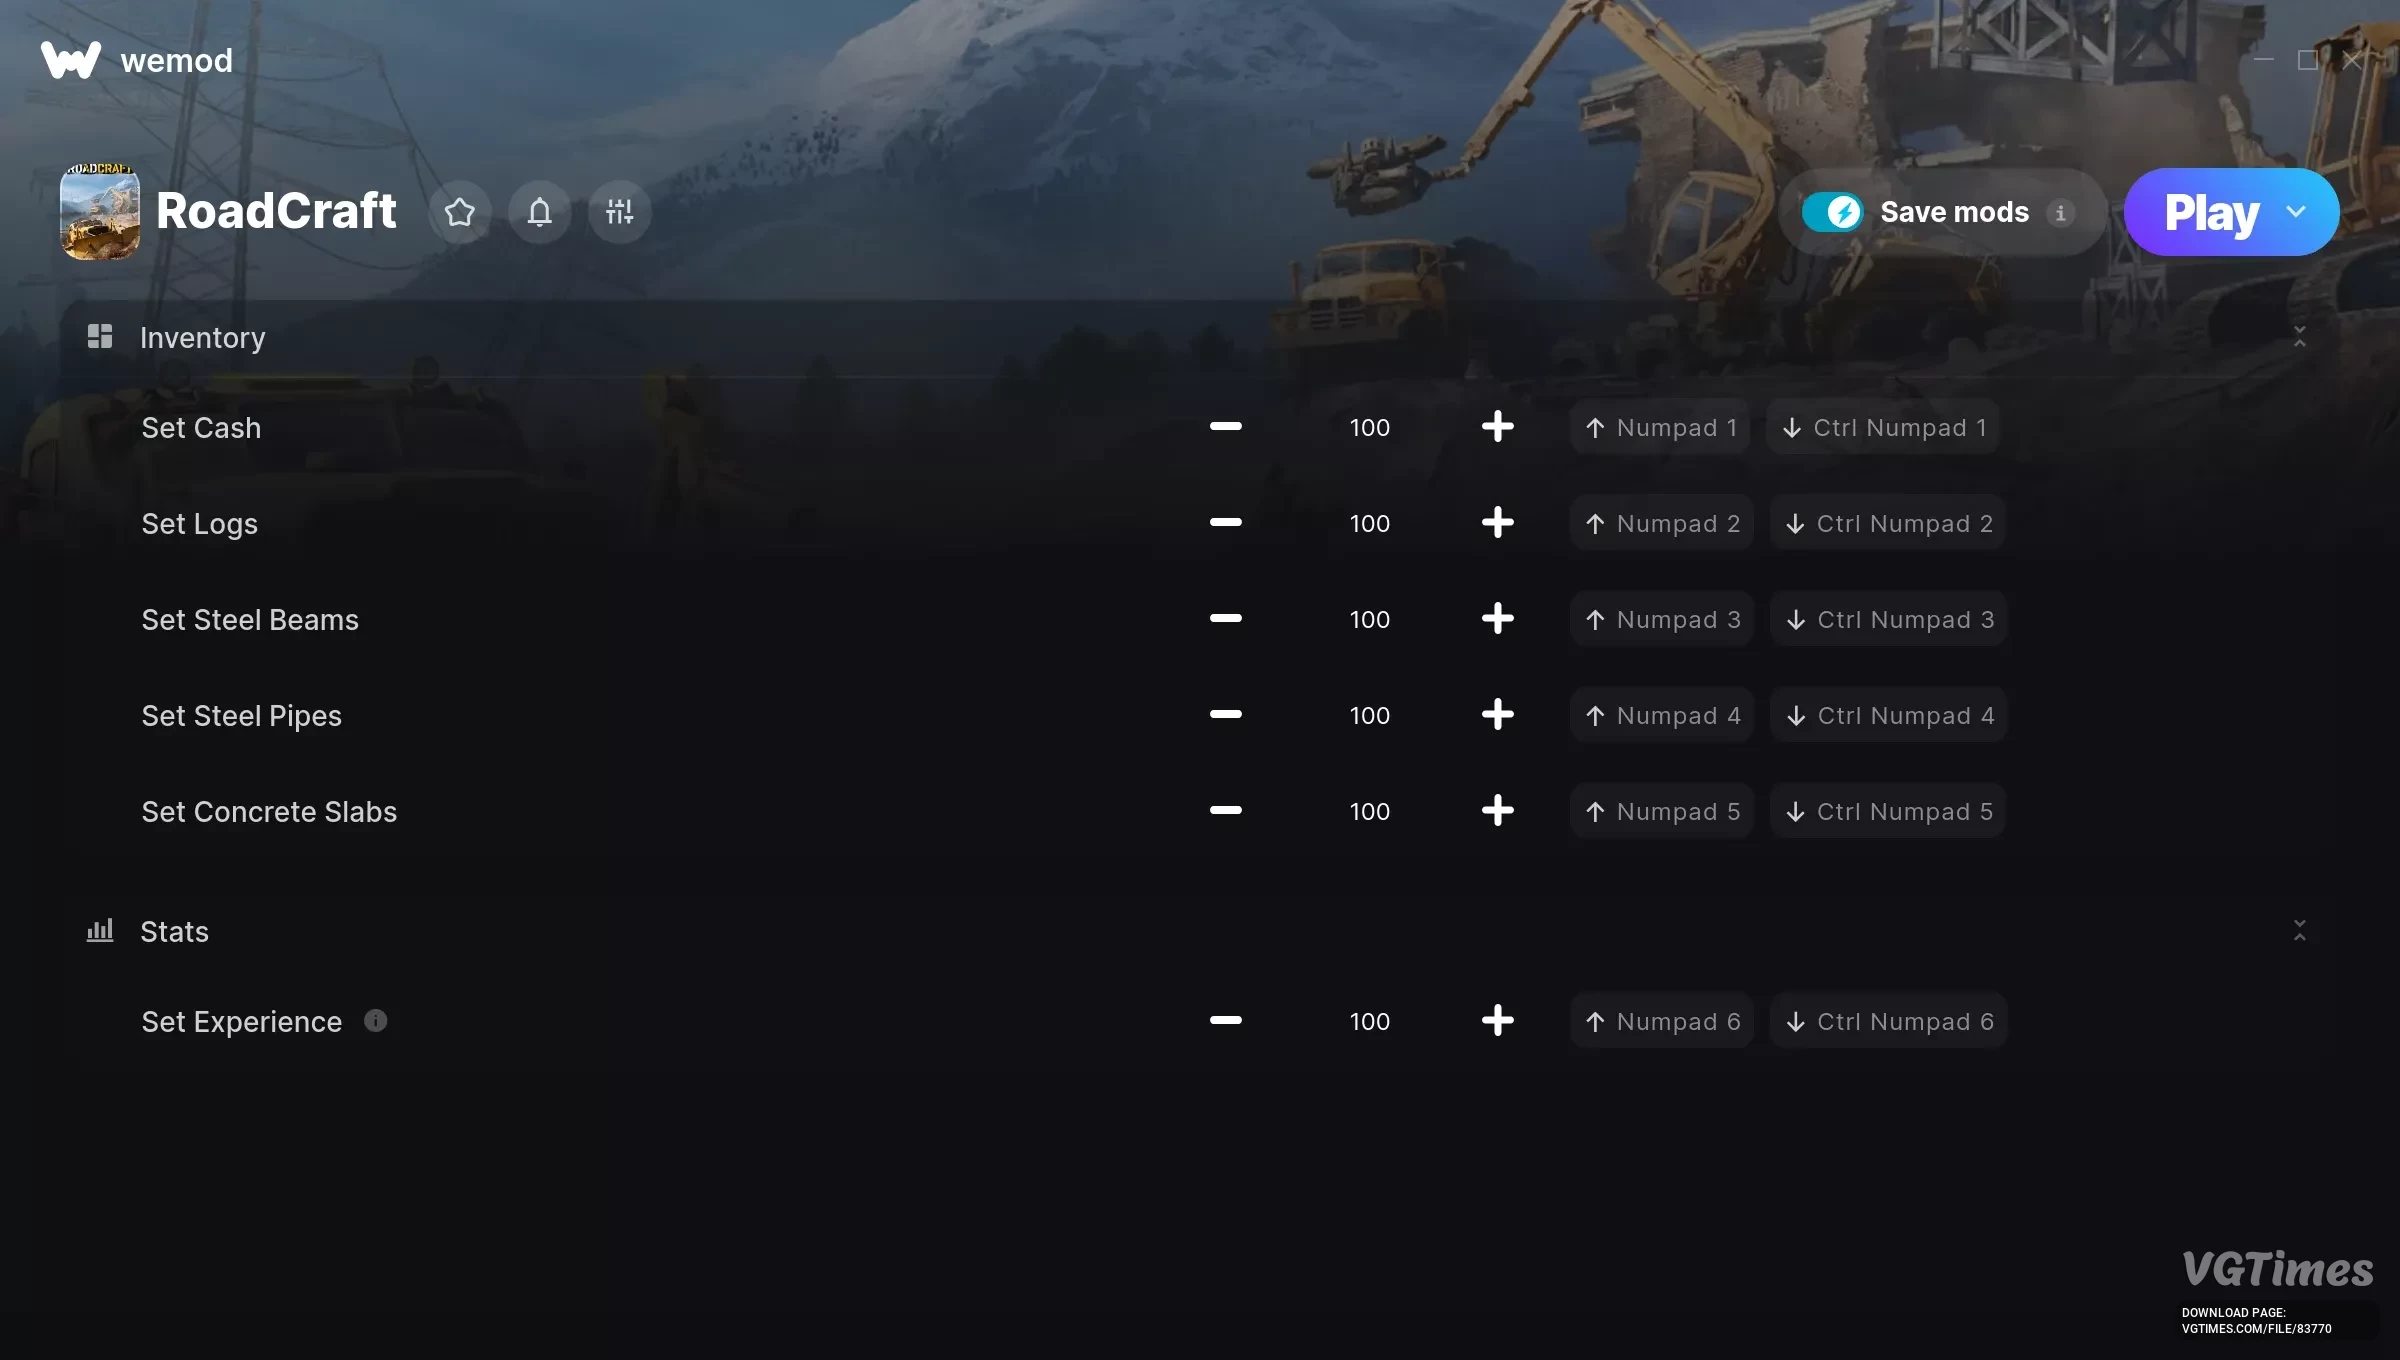Decrease Set Logs with minus icon
The height and width of the screenshot is (1360, 2400).
click(1225, 523)
